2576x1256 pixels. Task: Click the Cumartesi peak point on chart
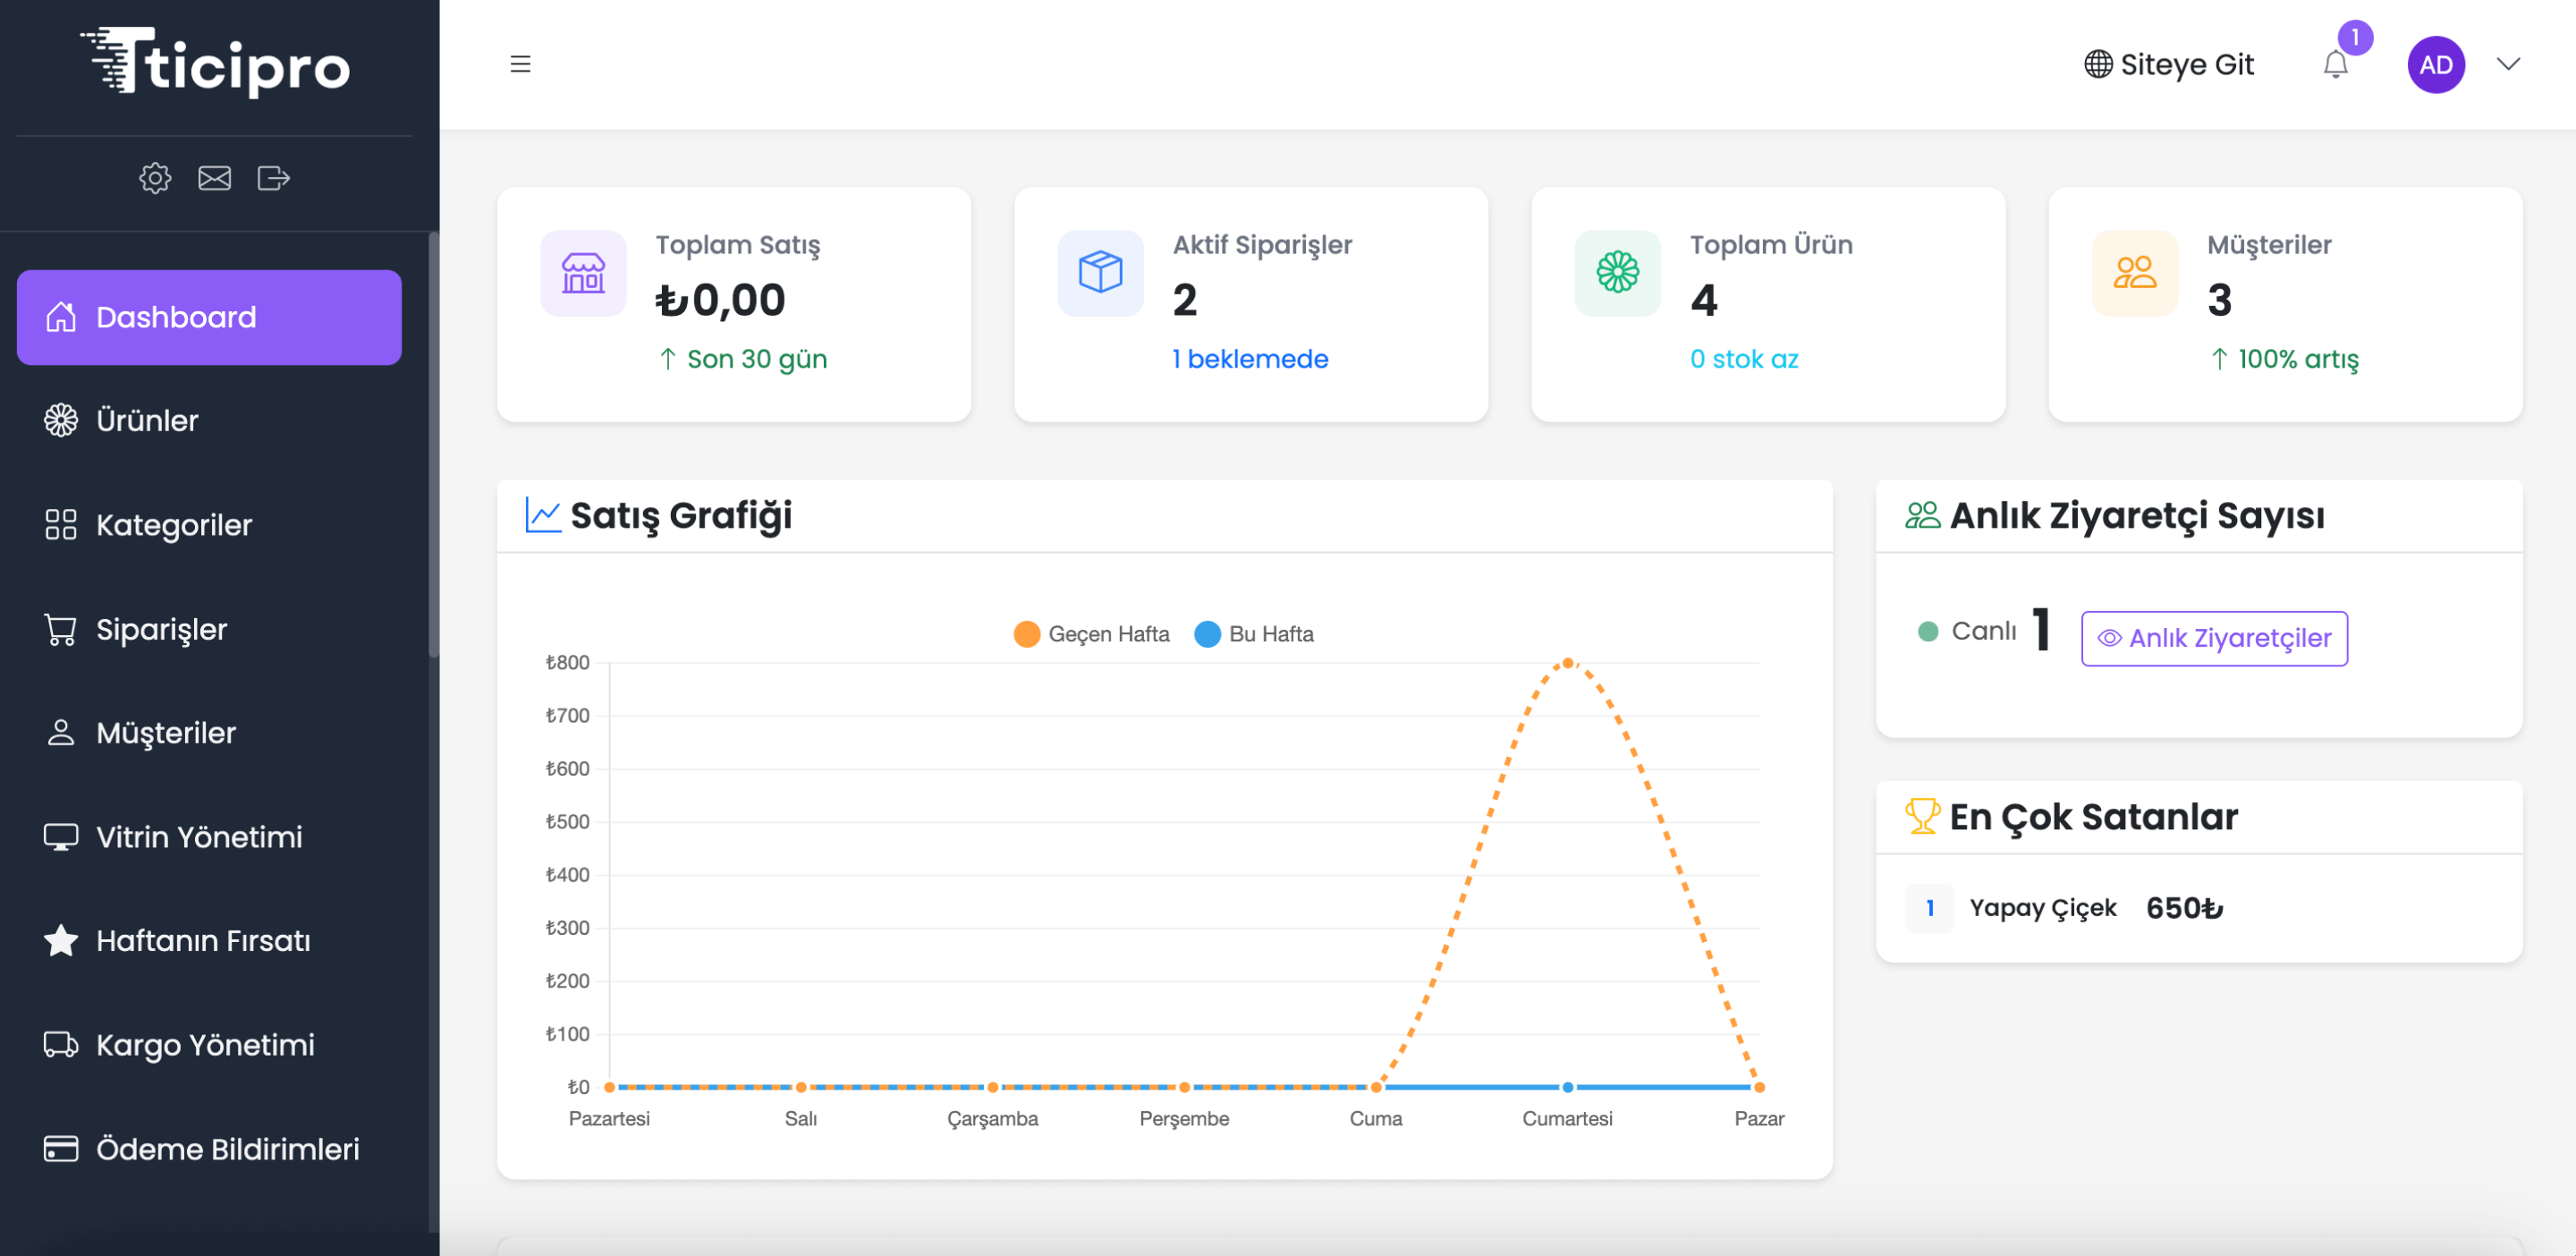(x=1567, y=662)
